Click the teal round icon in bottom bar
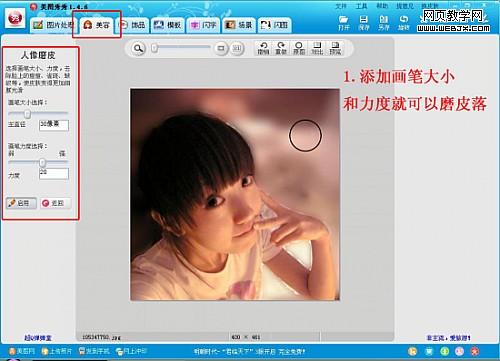The width and height of the screenshot is (500, 361). (x=429, y=351)
